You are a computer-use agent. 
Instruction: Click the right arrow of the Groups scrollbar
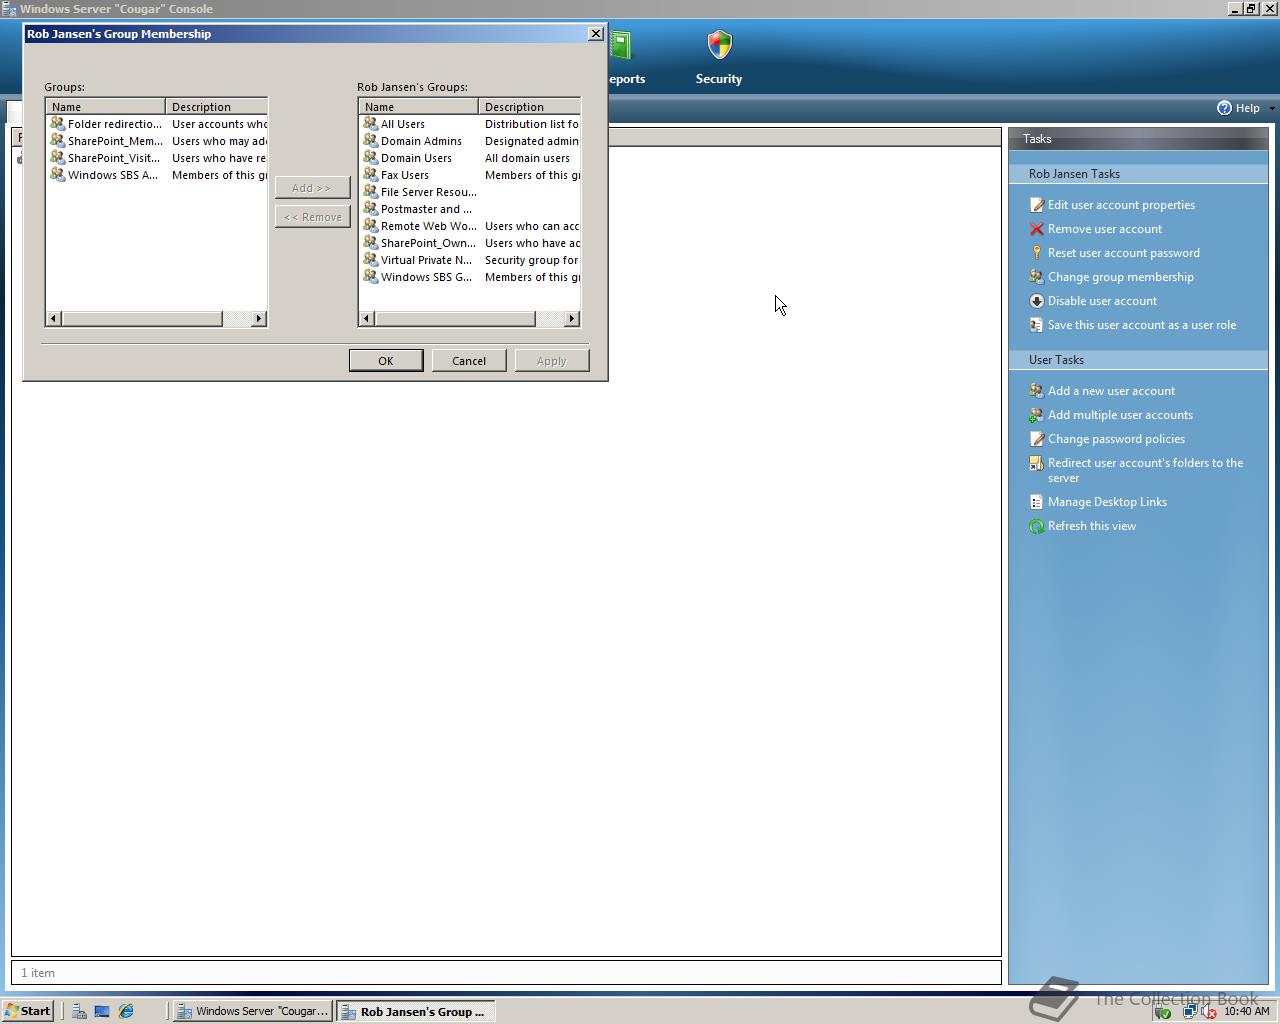[x=257, y=318]
